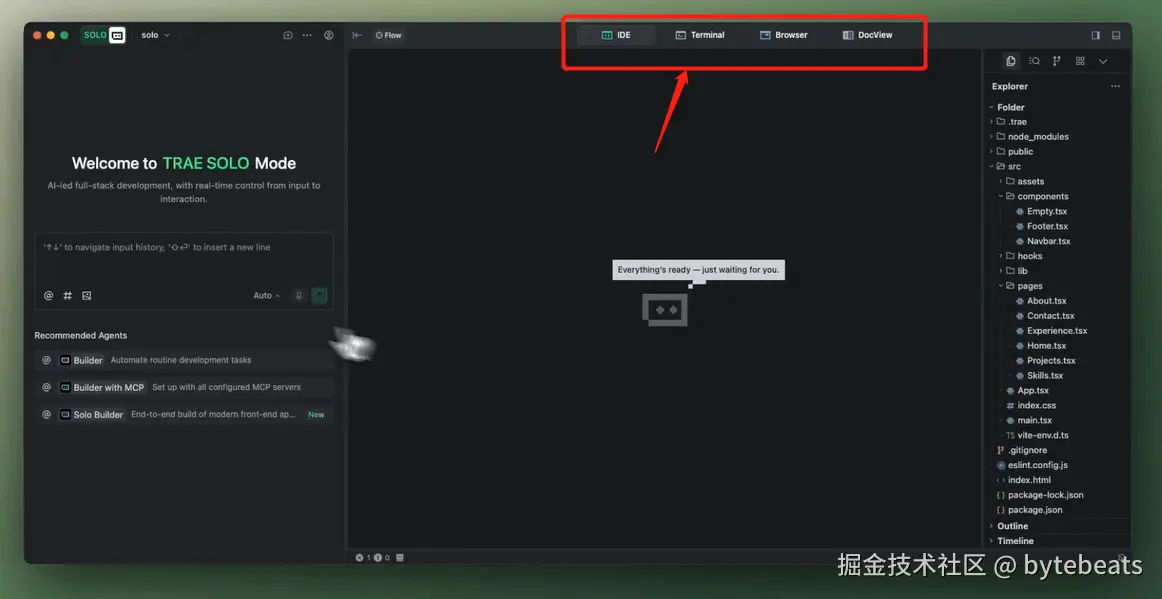Collapse the chat panel with arrow icon

[x=356, y=35]
